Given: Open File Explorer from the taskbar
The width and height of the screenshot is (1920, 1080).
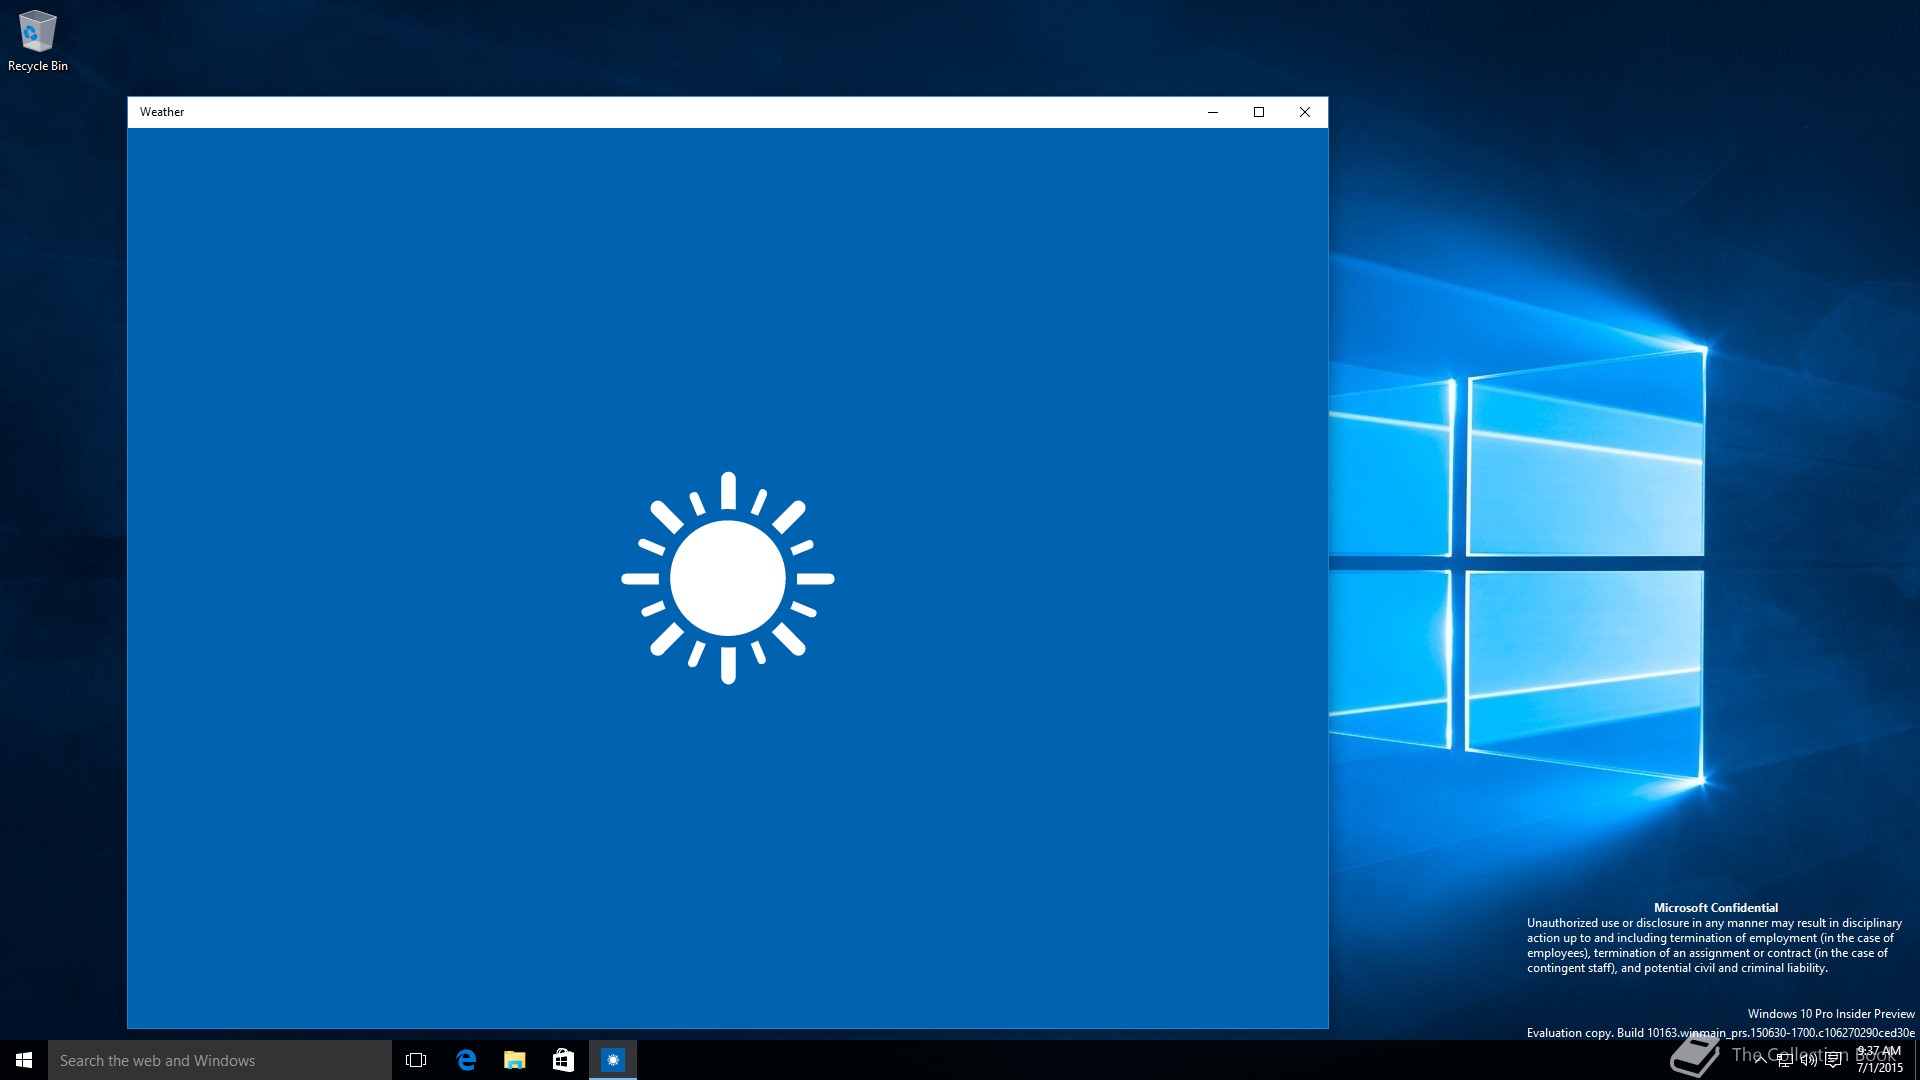Looking at the screenshot, I should [514, 1060].
